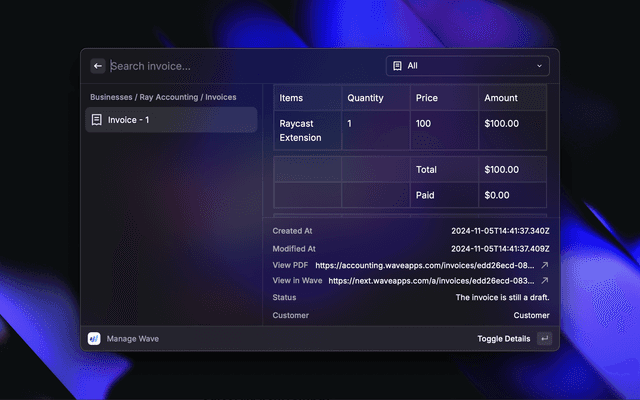Expand the All filter chevron
The height and width of the screenshot is (400, 640).
[x=540, y=66]
